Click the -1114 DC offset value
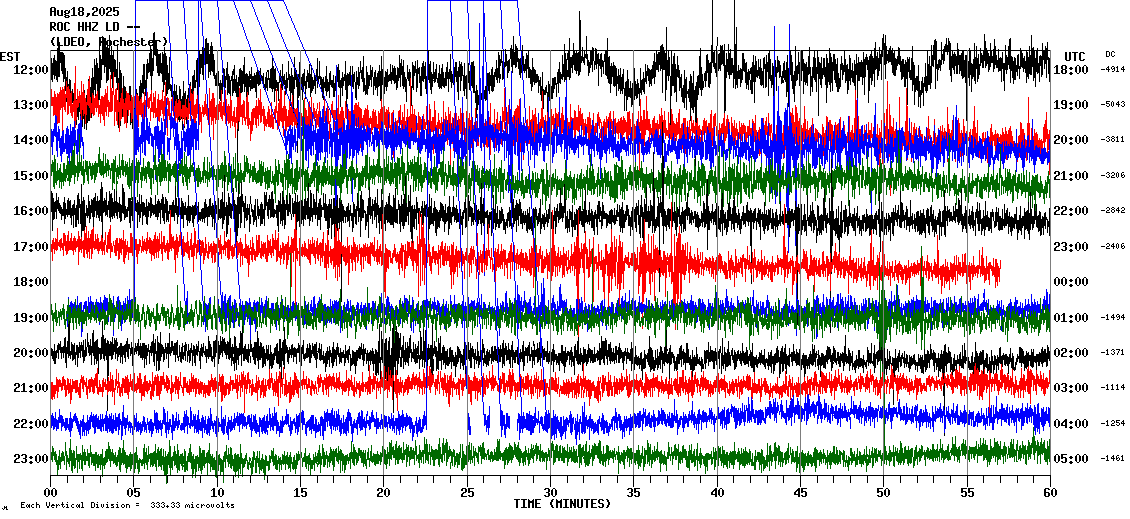Image resolution: width=1130 pixels, height=519 pixels. (1113, 388)
